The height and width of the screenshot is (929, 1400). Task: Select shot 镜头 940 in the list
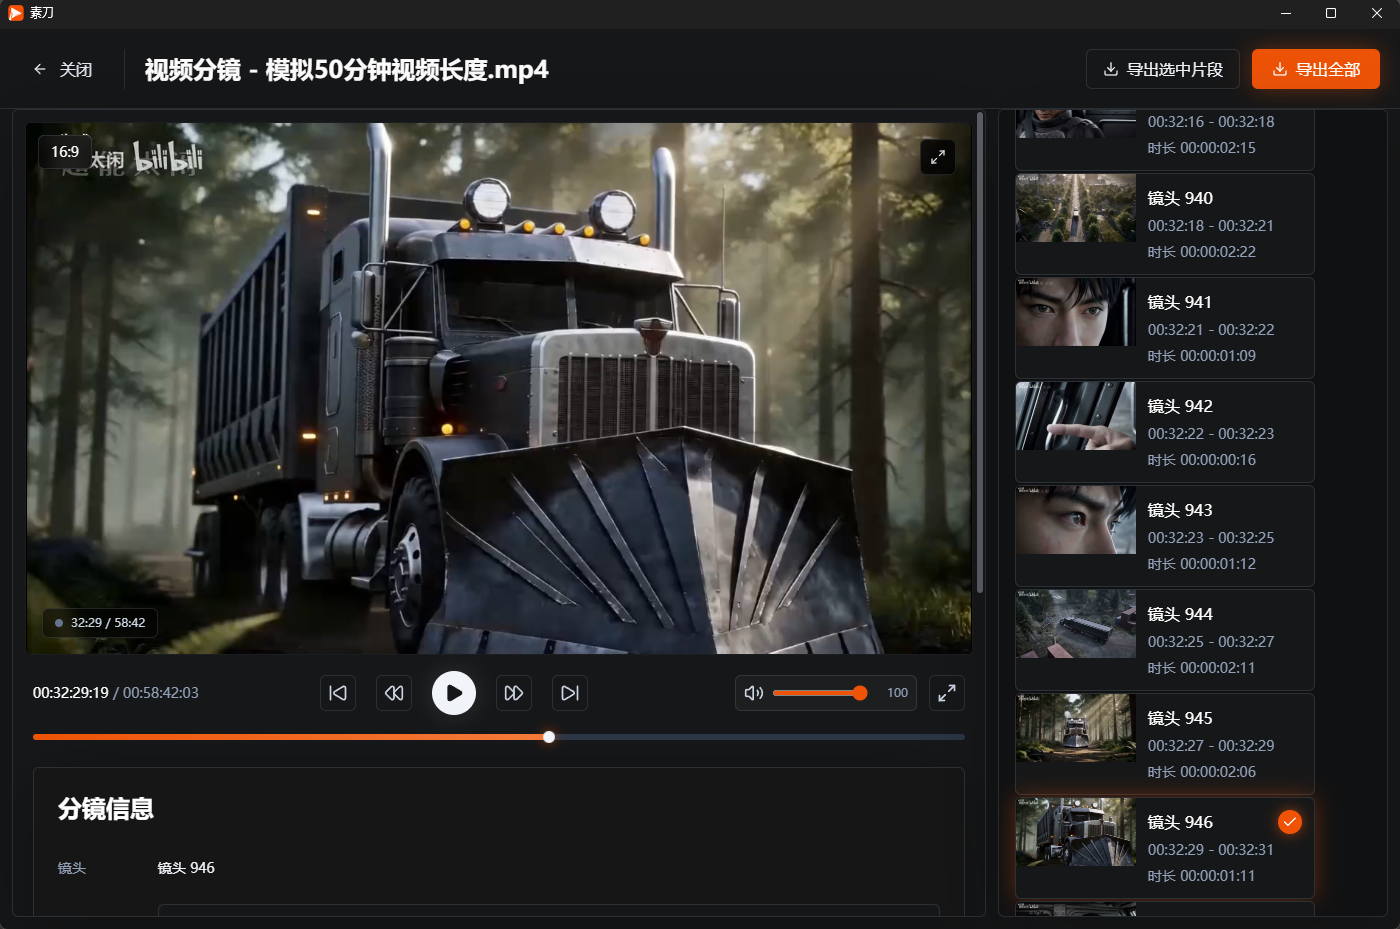click(x=1165, y=224)
